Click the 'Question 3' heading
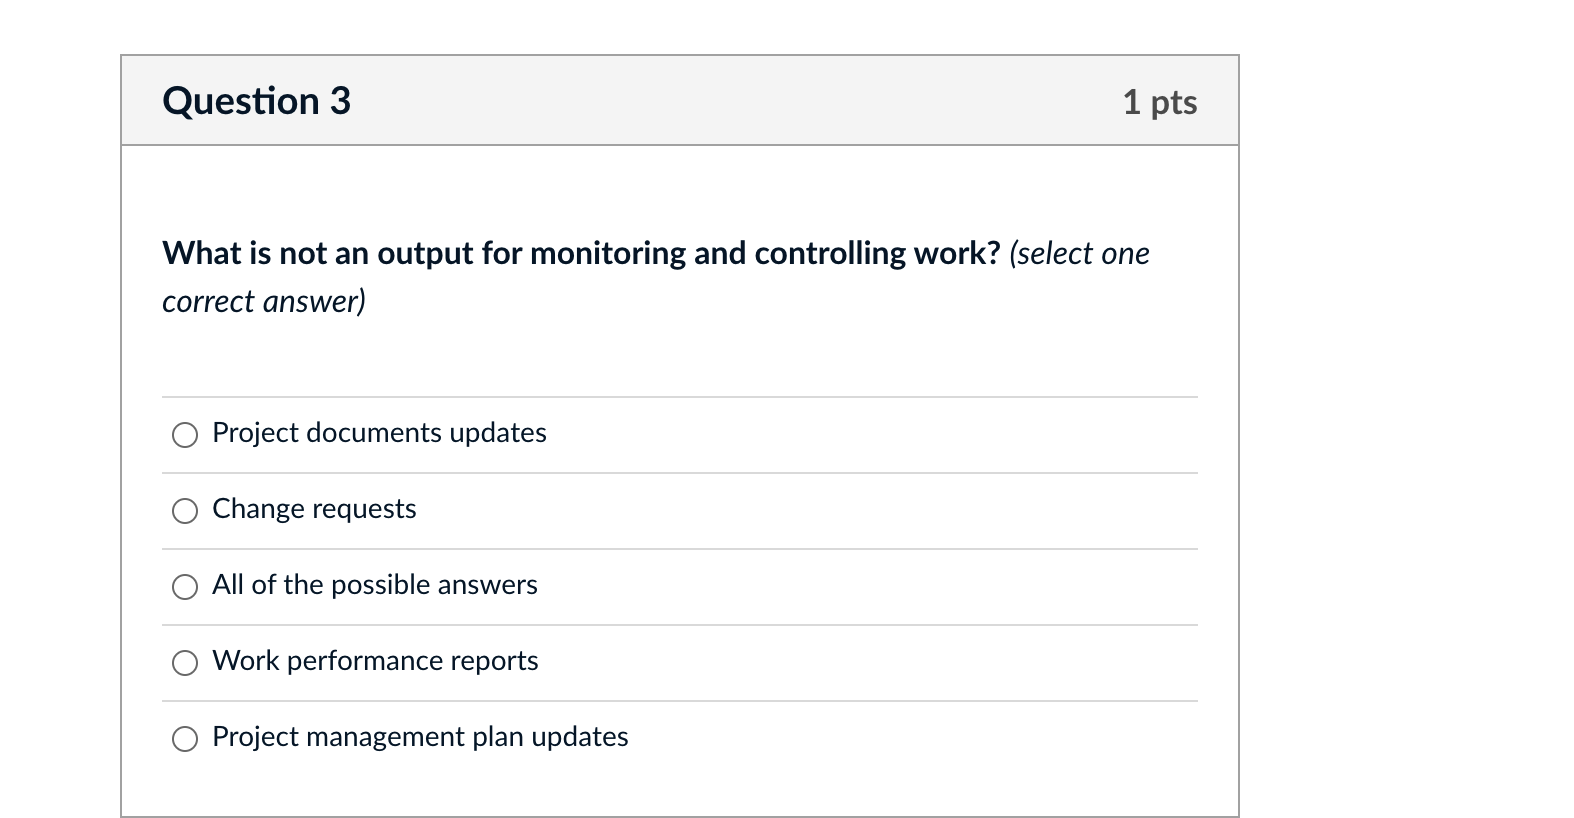This screenshot has width=1574, height=818. click(x=256, y=101)
